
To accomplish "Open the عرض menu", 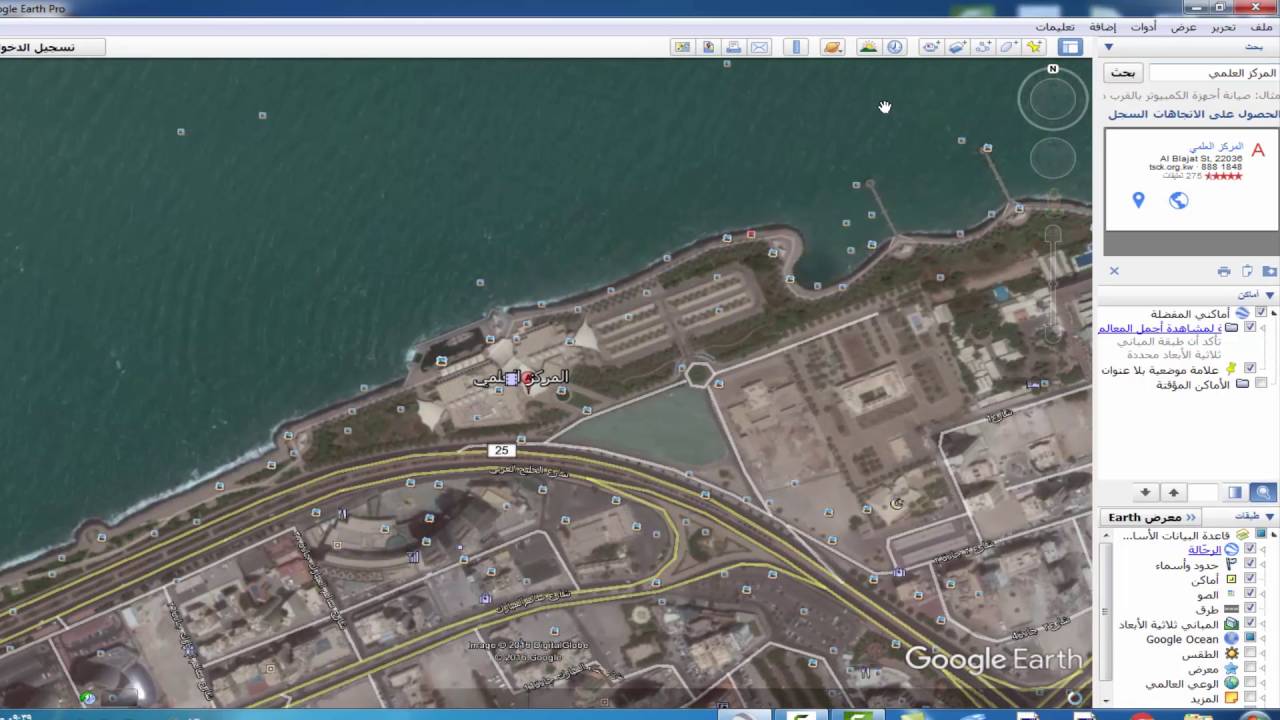I will (1184, 27).
